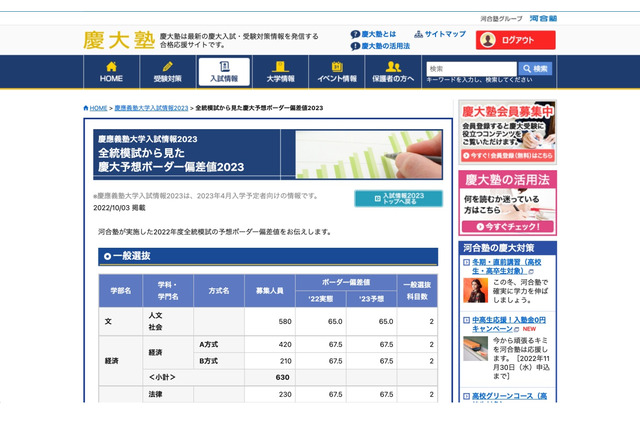Click the classroom thumbnail under 中高生応援

(x=476, y=348)
